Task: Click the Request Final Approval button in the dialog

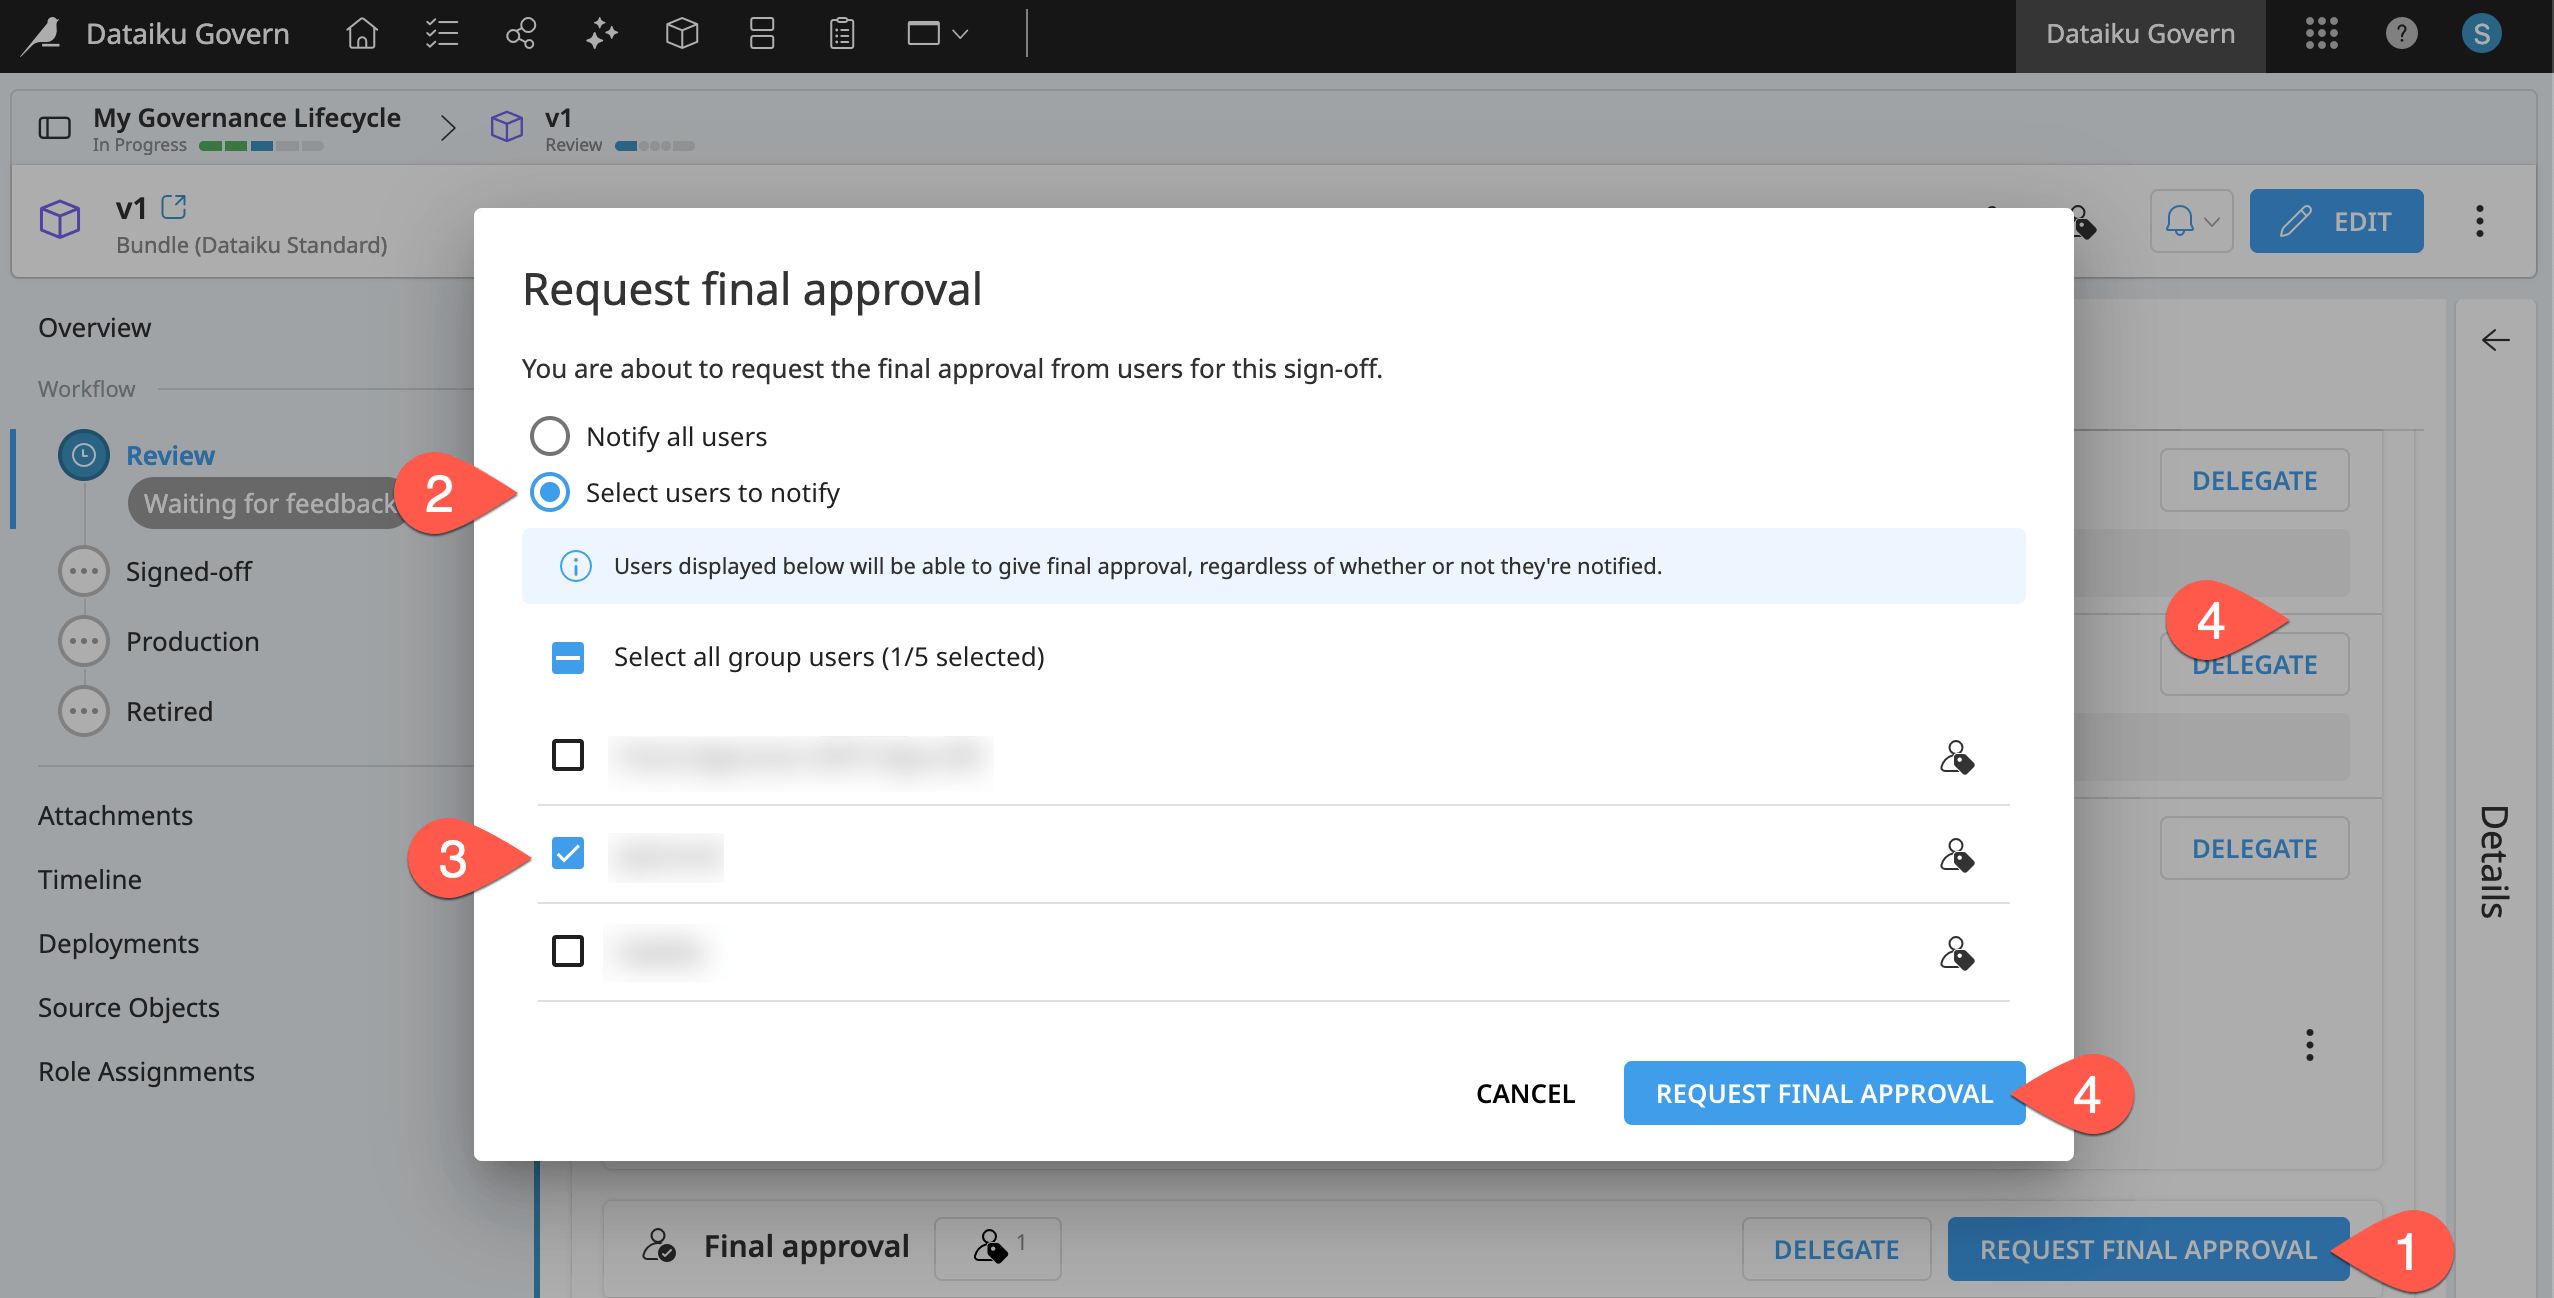Action: (1822, 1093)
